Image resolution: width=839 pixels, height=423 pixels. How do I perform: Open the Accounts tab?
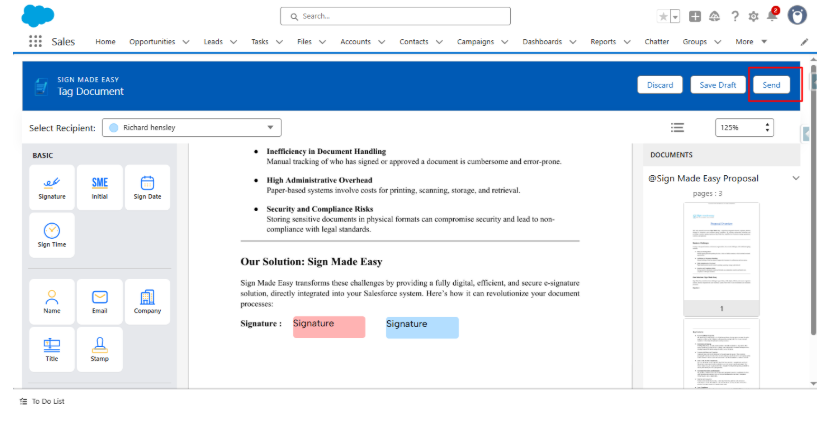point(355,42)
